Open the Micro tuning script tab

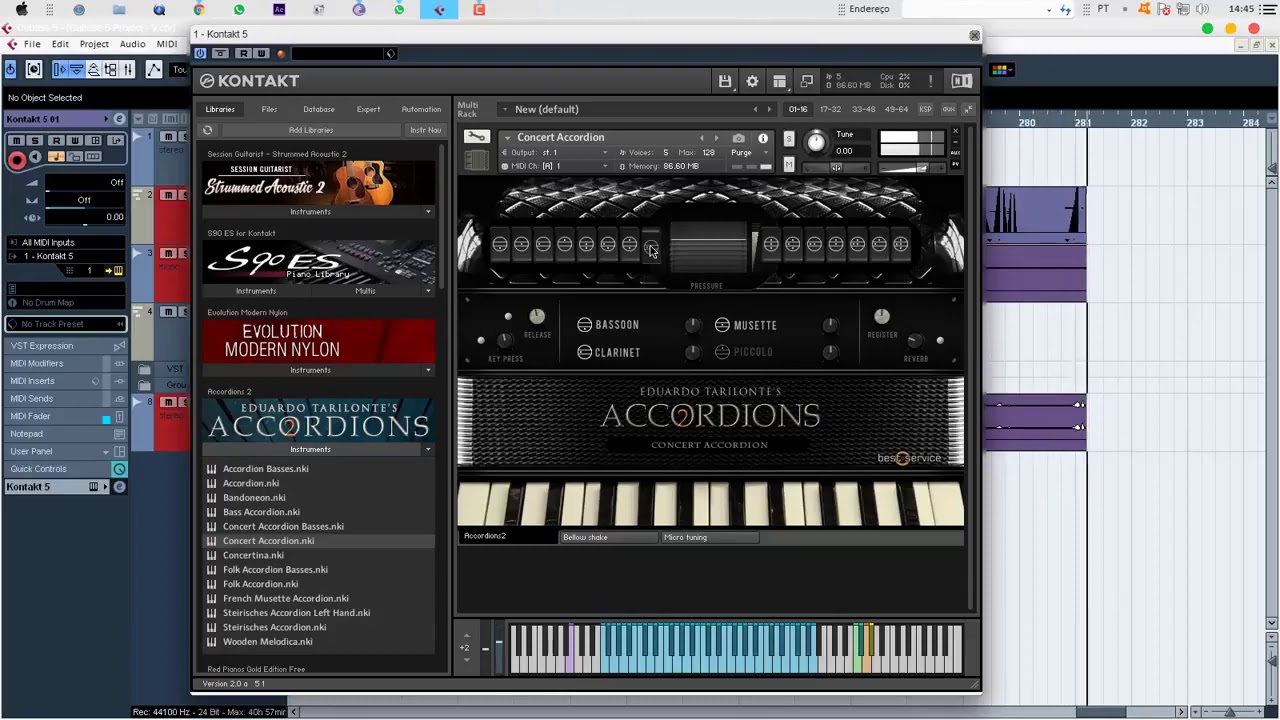tap(709, 537)
